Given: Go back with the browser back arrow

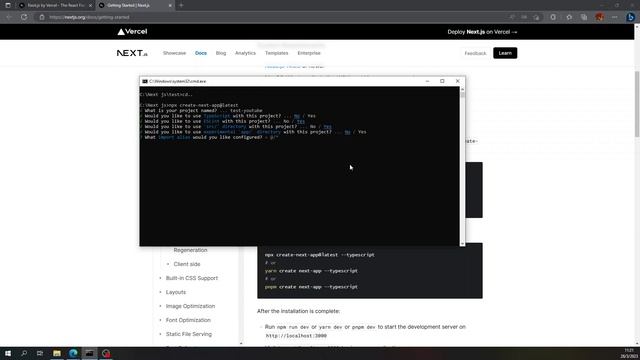Looking at the screenshot, I should pyautogui.click(x=9, y=17).
